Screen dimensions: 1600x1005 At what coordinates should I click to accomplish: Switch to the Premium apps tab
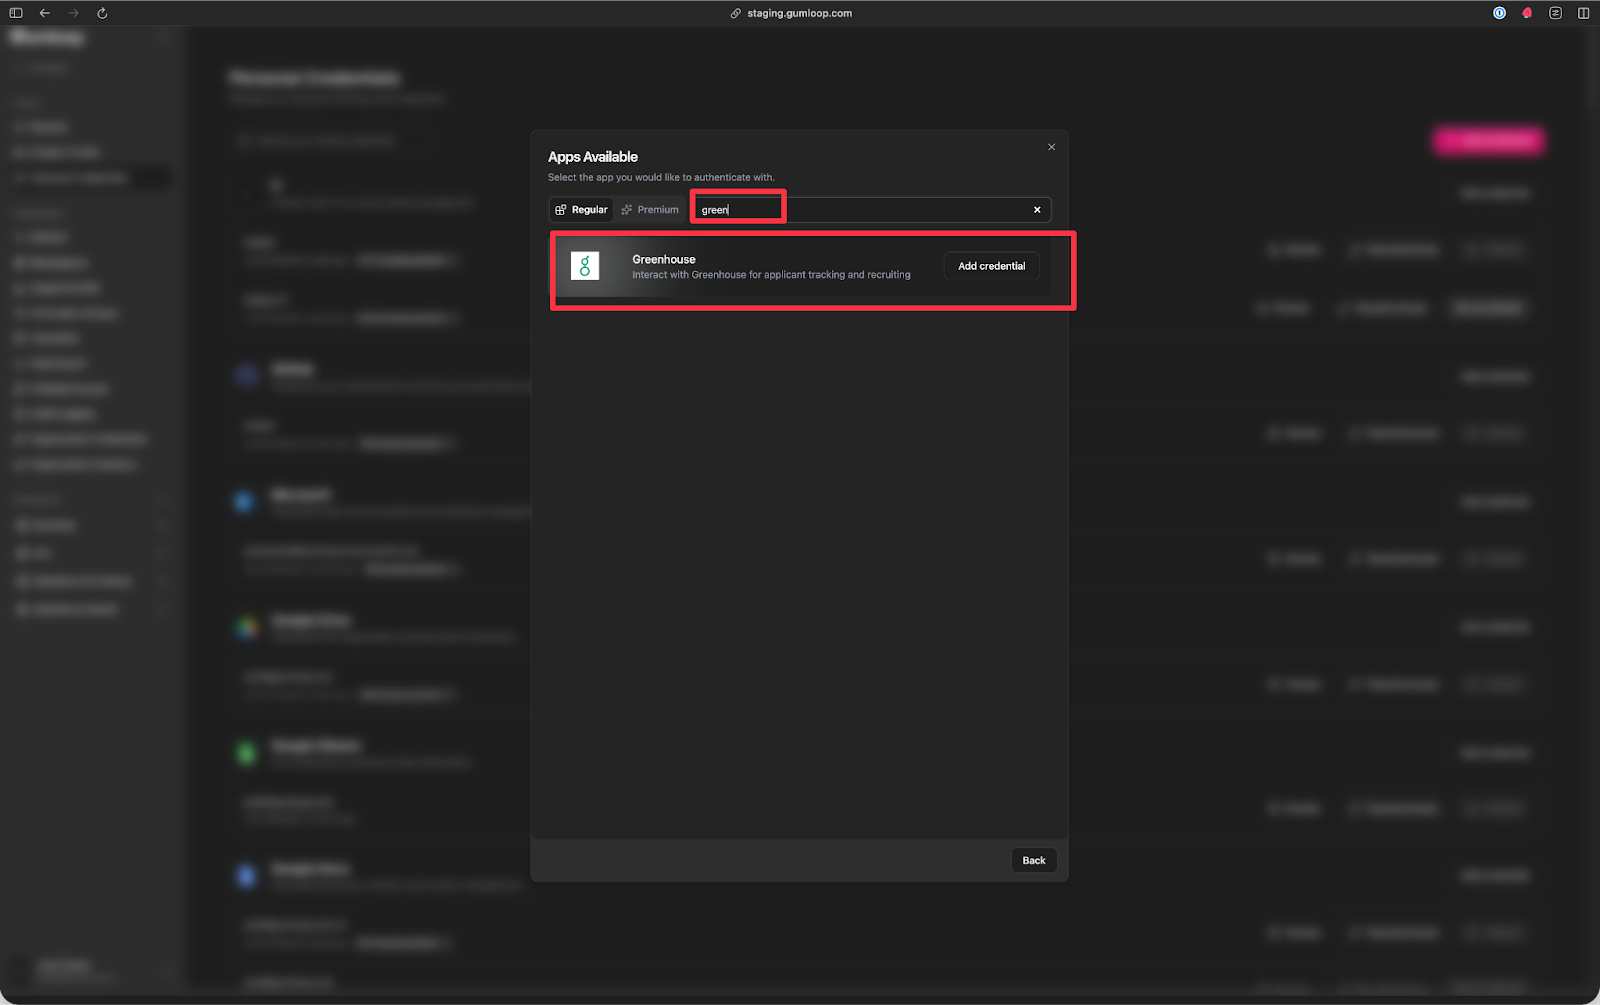[650, 210]
